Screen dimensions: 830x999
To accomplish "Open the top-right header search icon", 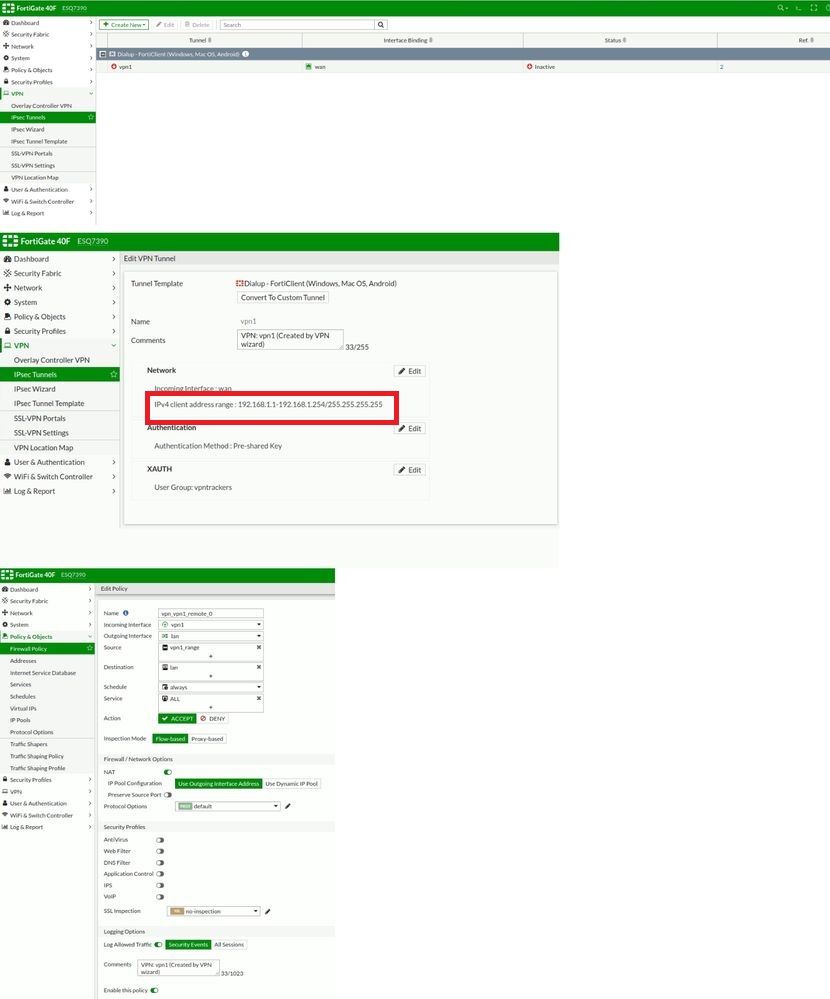I will point(782,8).
